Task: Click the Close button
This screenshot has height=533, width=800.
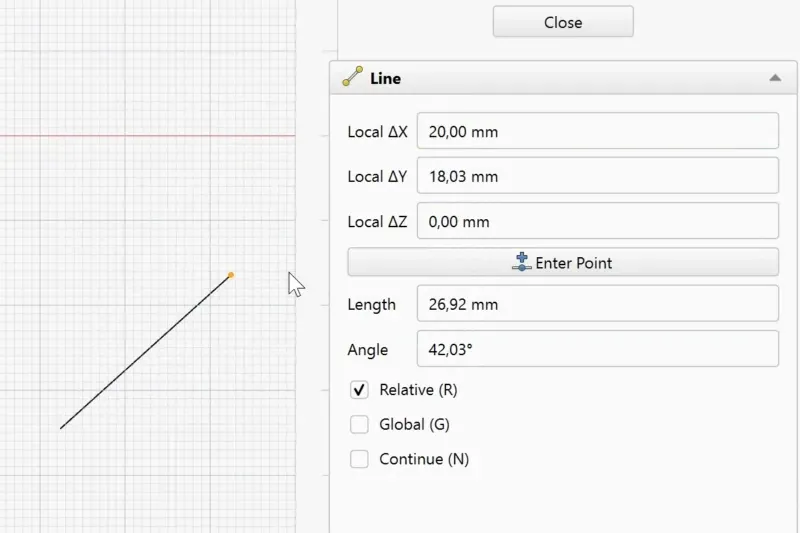Action: pyautogui.click(x=563, y=22)
